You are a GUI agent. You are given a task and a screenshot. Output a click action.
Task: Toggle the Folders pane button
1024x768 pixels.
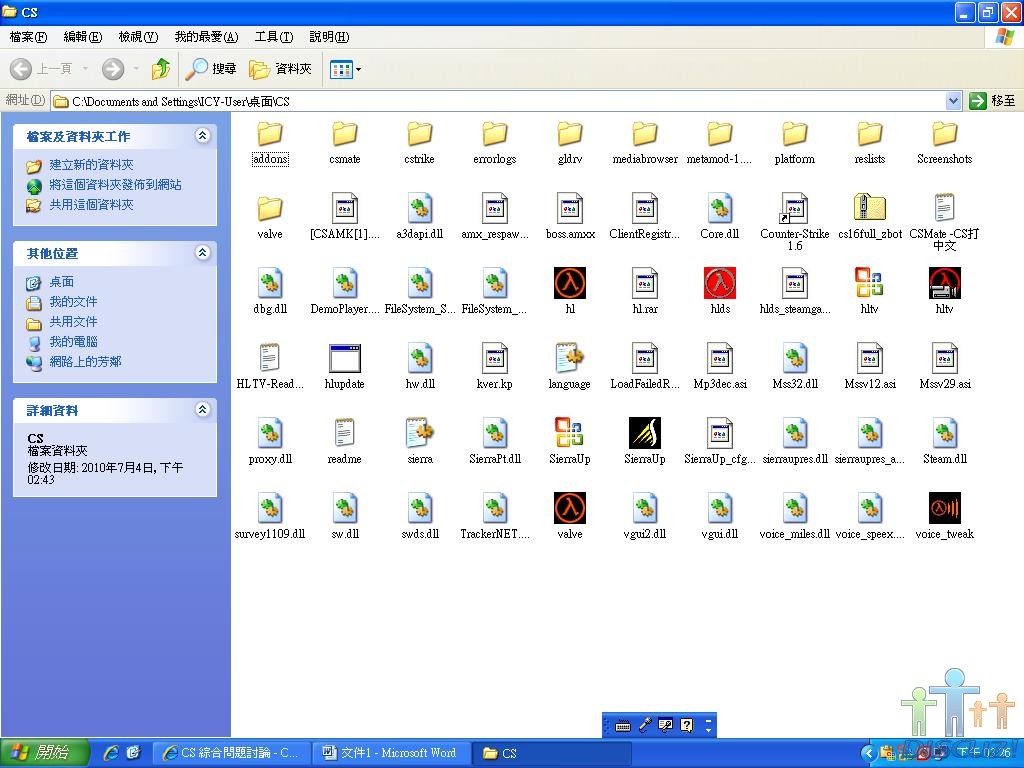(x=280, y=69)
